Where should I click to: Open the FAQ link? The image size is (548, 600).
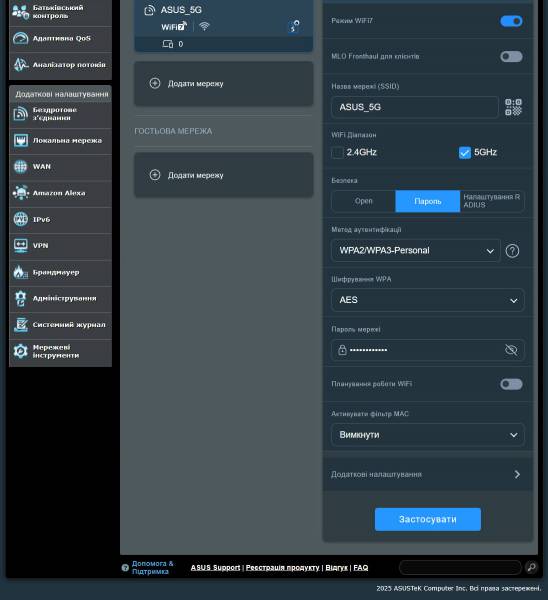[x=360, y=567]
